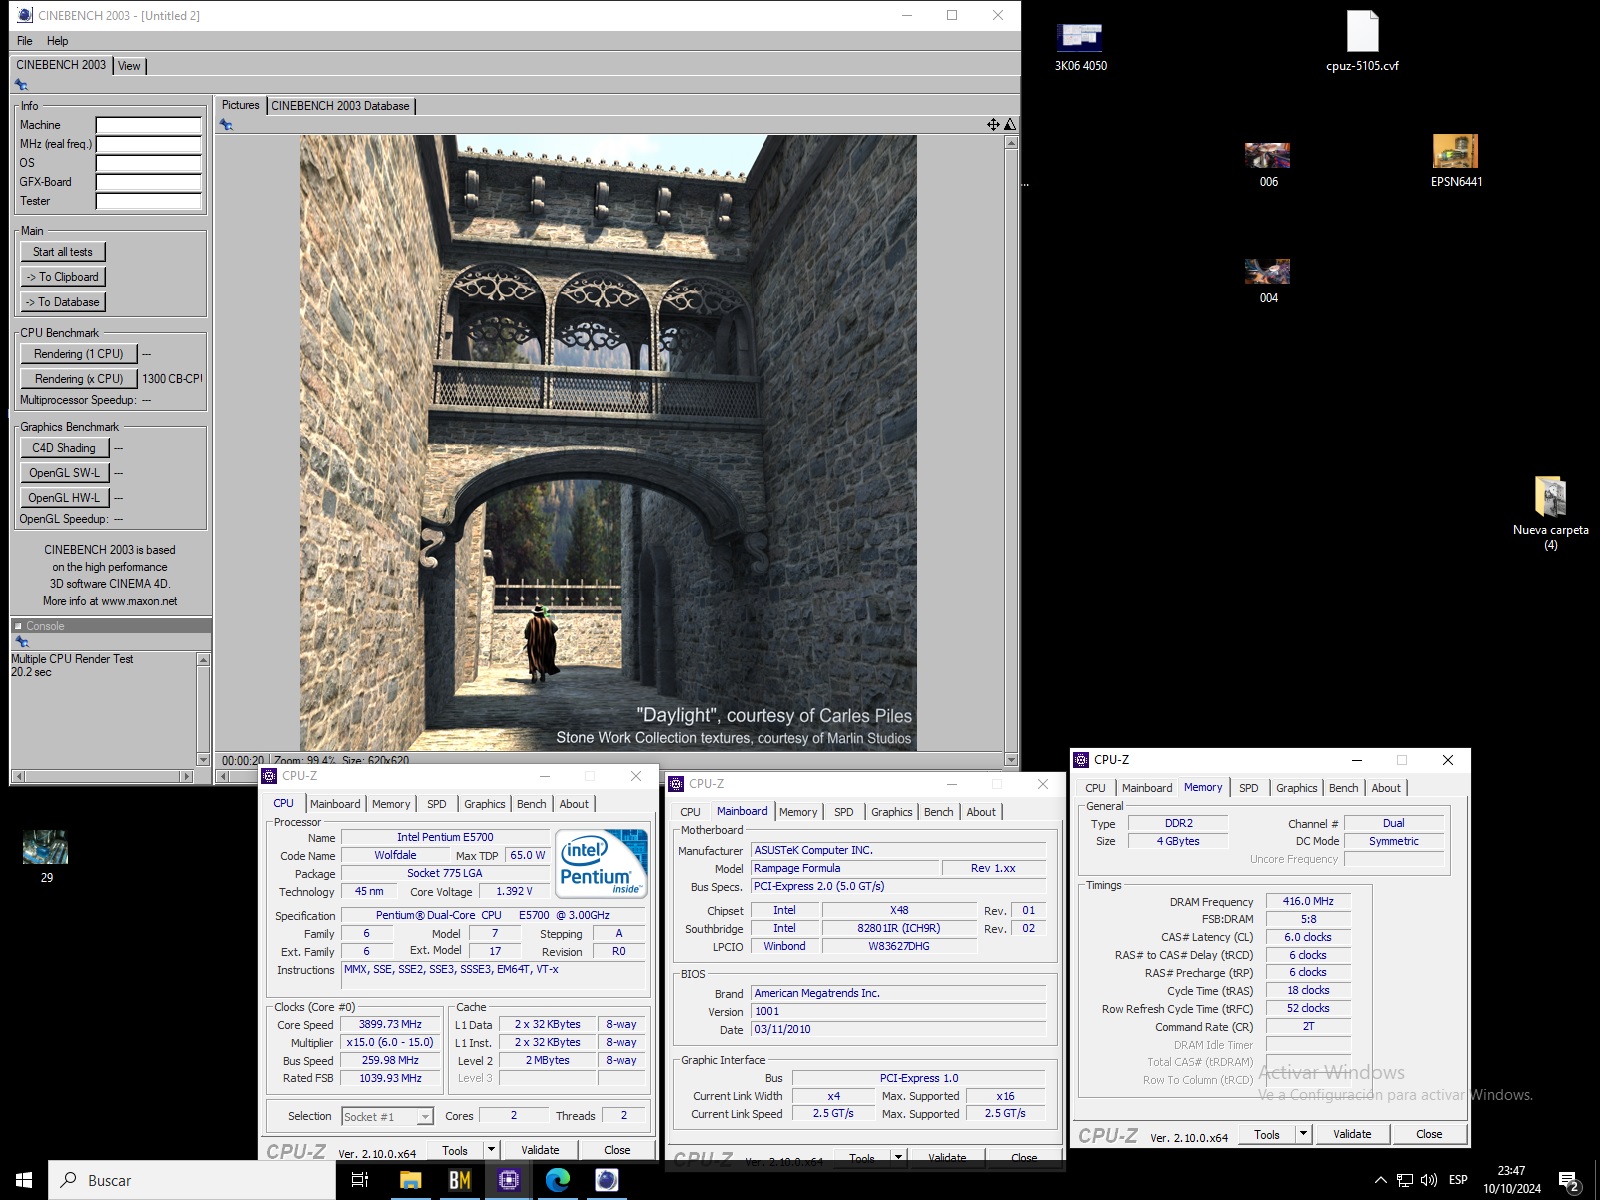Click into the Machine info field
Image resolution: width=1600 pixels, height=1200 pixels.
(149, 125)
